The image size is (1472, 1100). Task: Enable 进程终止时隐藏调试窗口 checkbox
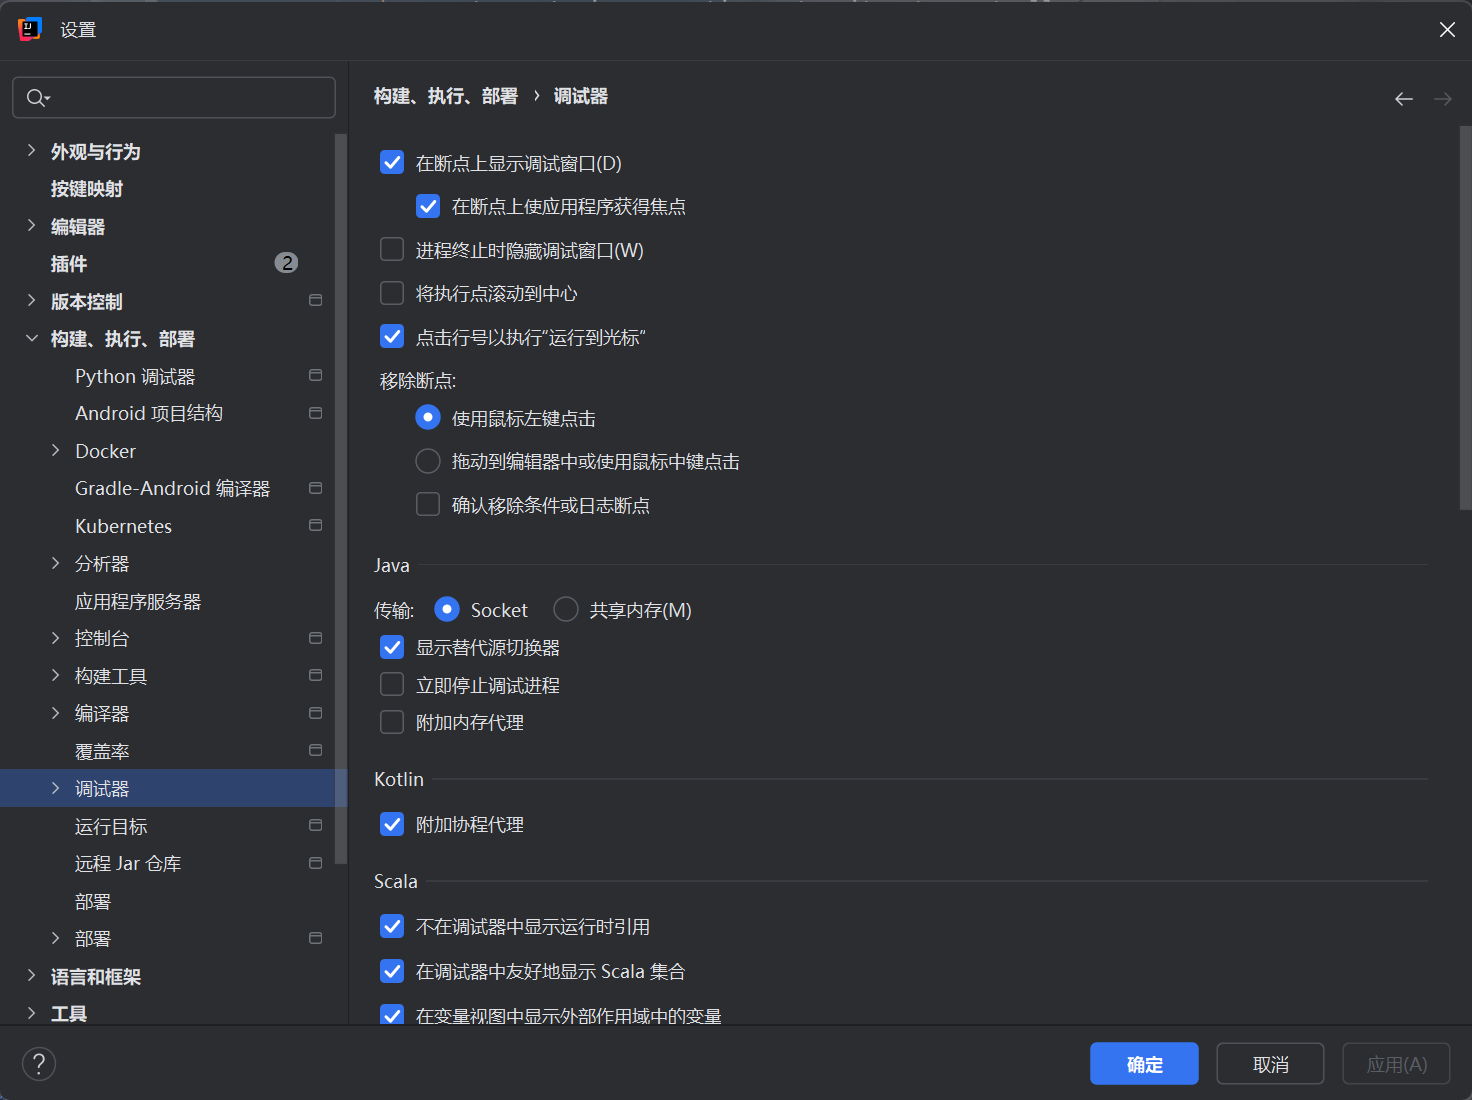click(x=392, y=250)
